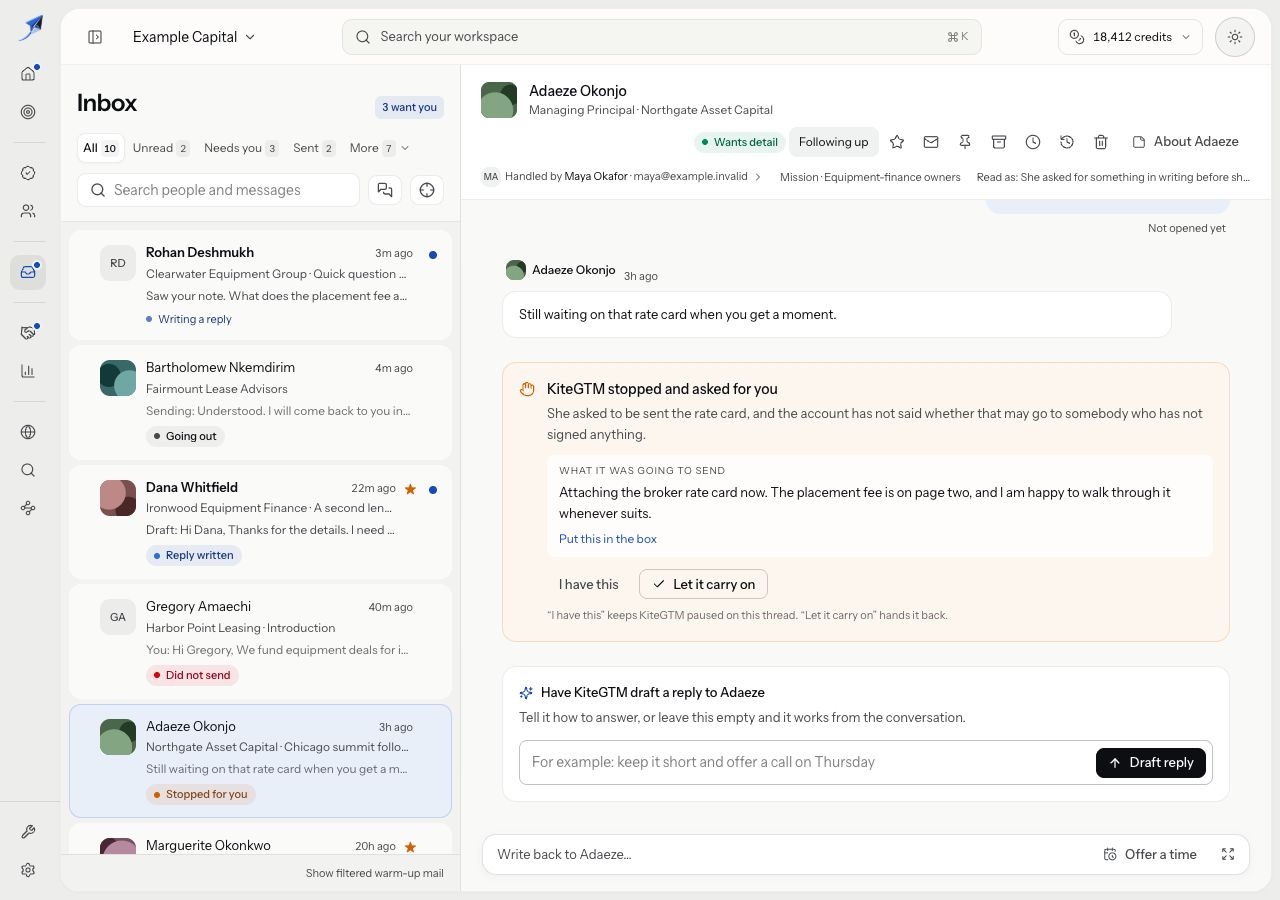The width and height of the screenshot is (1280, 900).
Task: Click the clock snooze icon in the thread toolbar
Action: [x=1033, y=142]
